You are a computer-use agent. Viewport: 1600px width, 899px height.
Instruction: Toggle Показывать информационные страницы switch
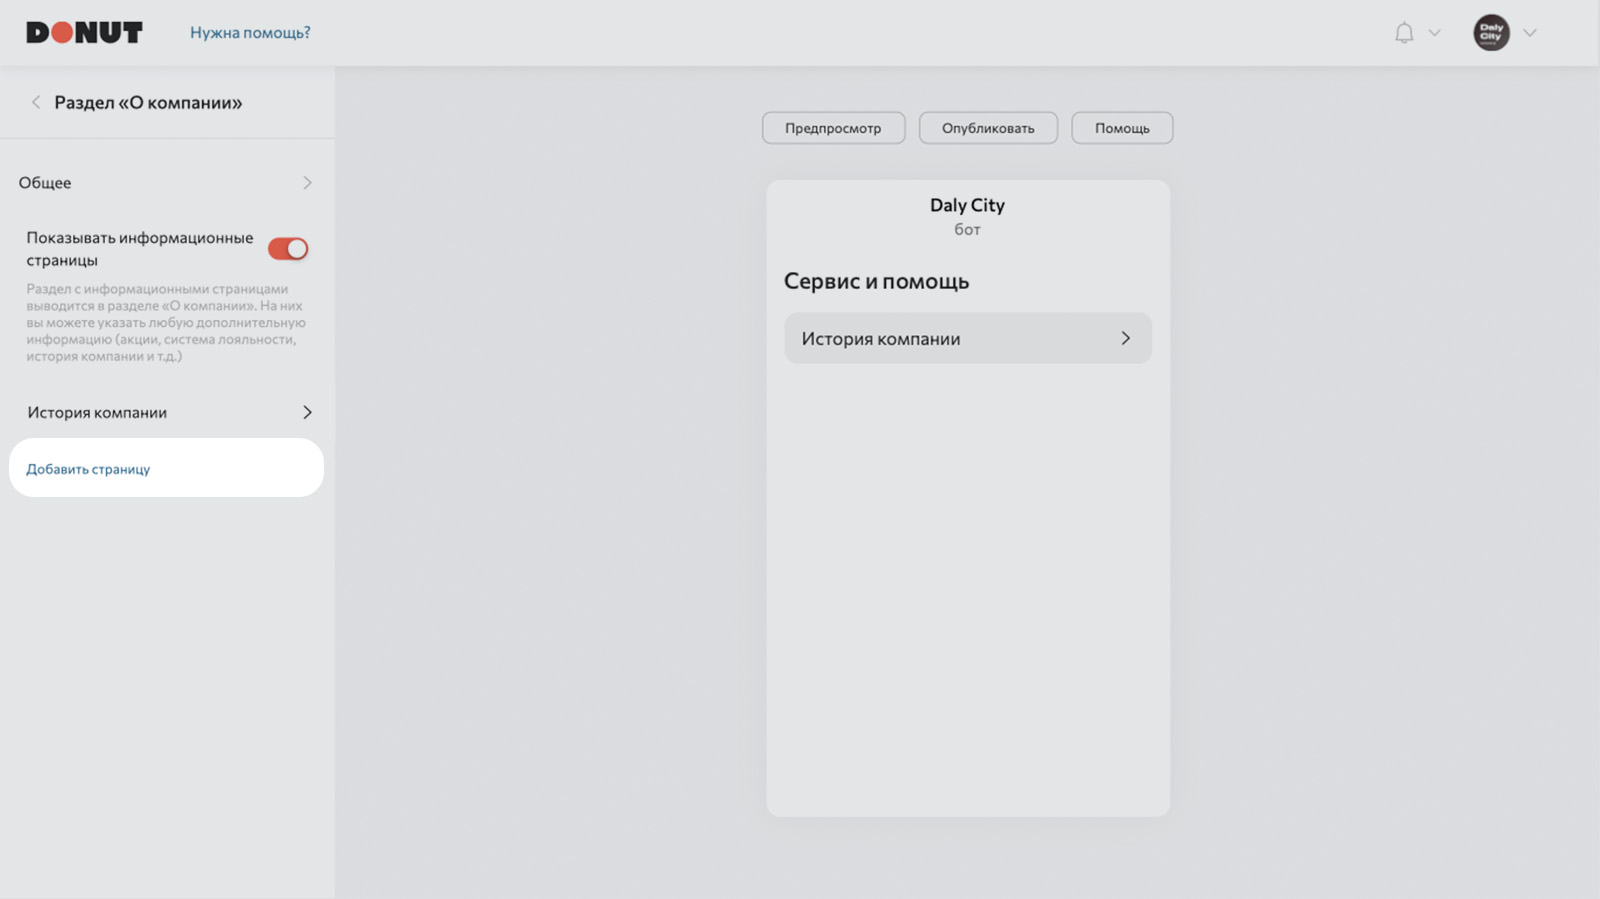pos(288,249)
